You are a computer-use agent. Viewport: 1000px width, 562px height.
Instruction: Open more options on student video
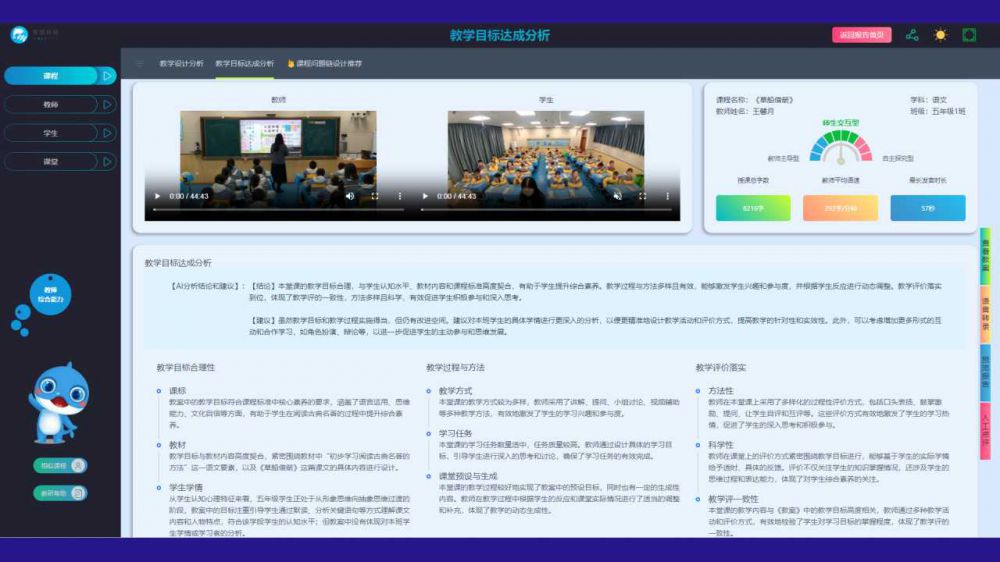(x=667, y=197)
